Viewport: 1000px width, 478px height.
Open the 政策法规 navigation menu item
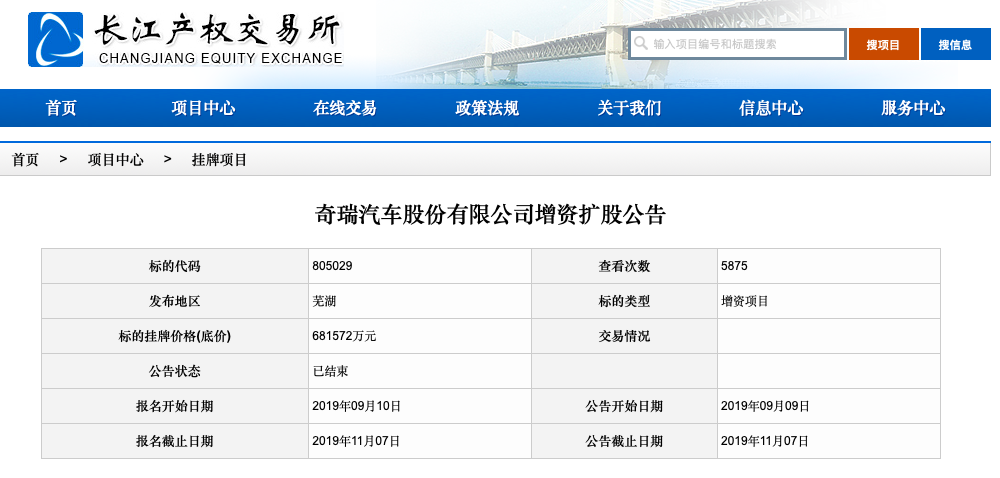[487, 108]
